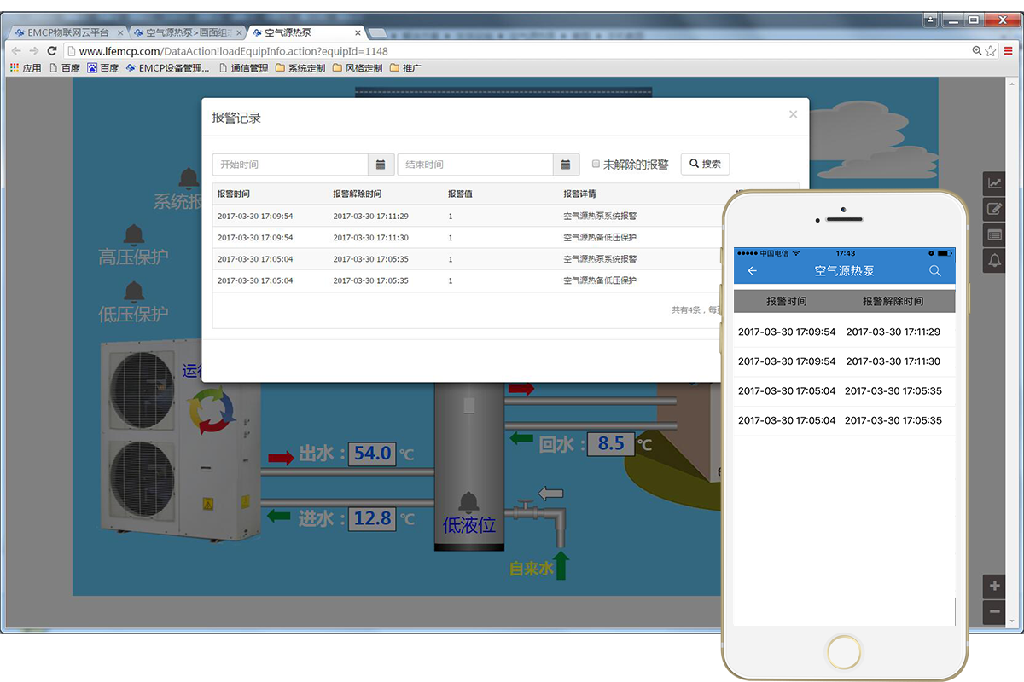Tap the back arrow in phone app

752,270
